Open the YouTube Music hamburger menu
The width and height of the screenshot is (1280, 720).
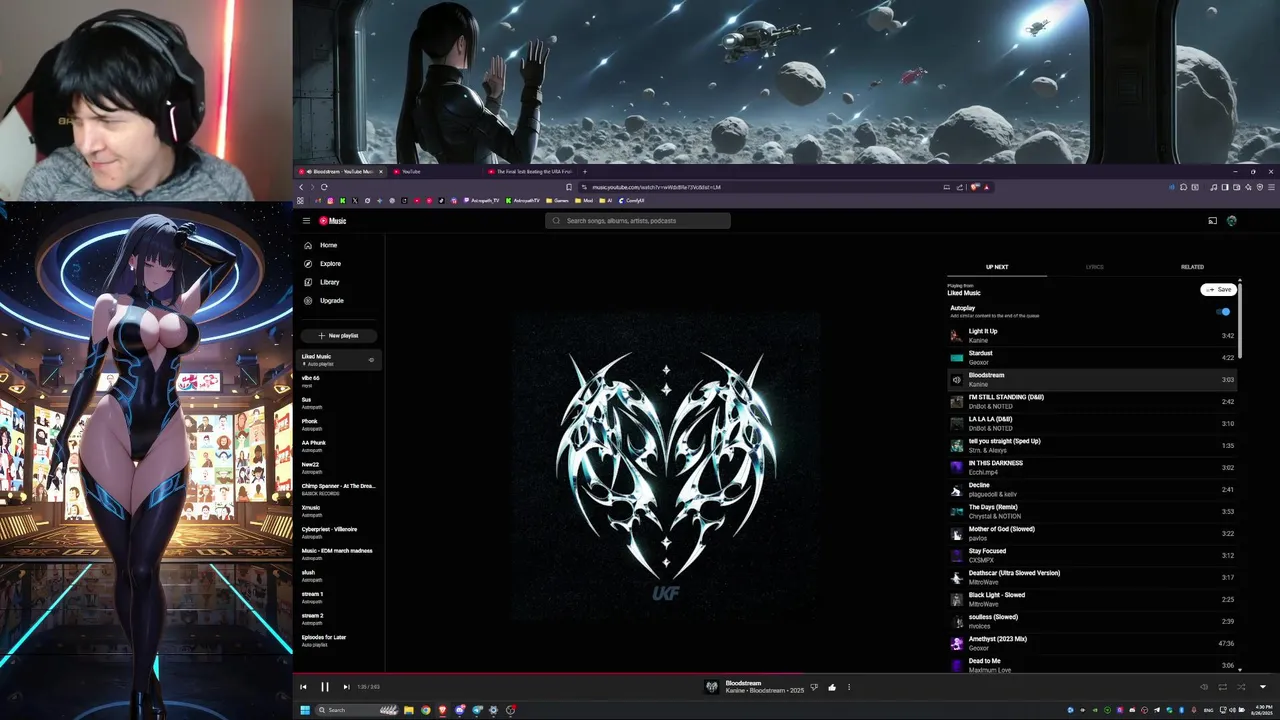pos(306,221)
